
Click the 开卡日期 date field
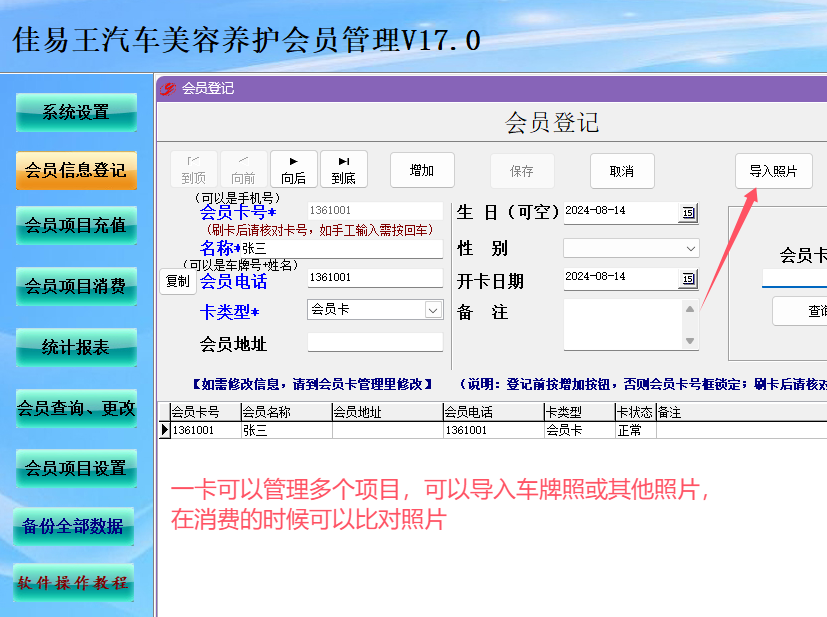click(x=621, y=277)
